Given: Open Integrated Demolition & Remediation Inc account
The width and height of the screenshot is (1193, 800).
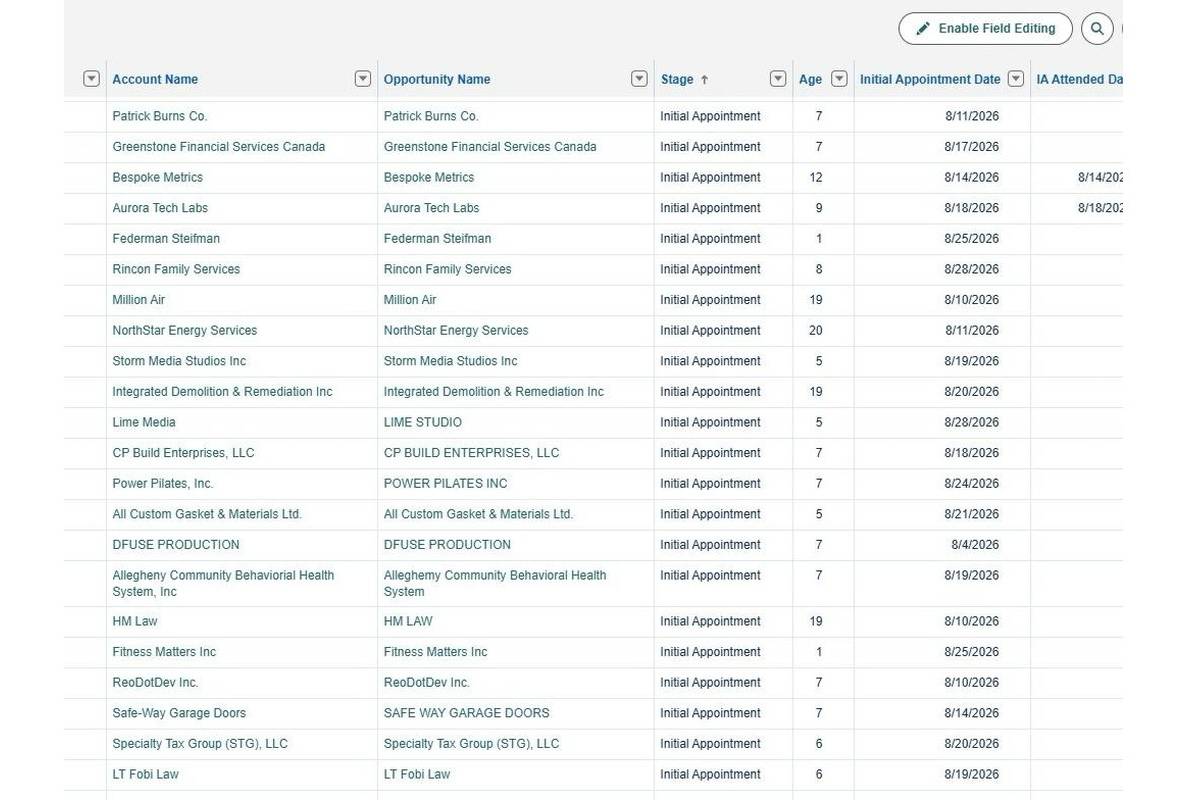Looking at the screenshot, I should (222, 391).
